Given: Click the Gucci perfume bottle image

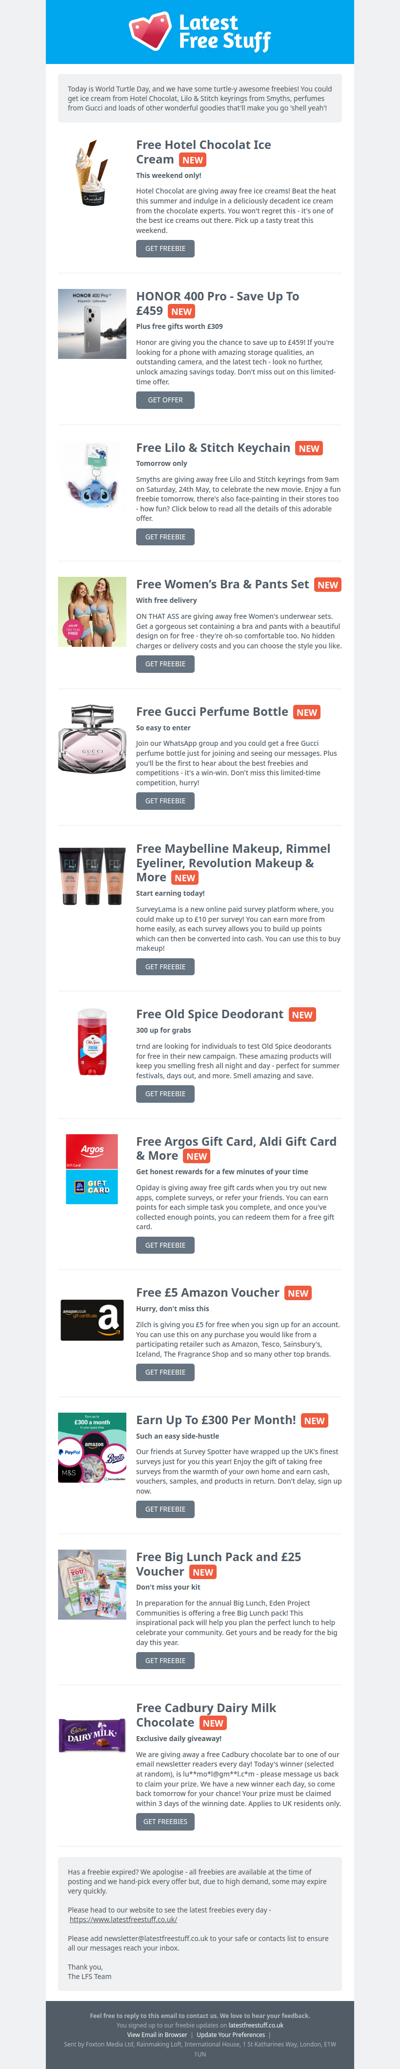Looking at the screenshot, I should click(92, 739).
